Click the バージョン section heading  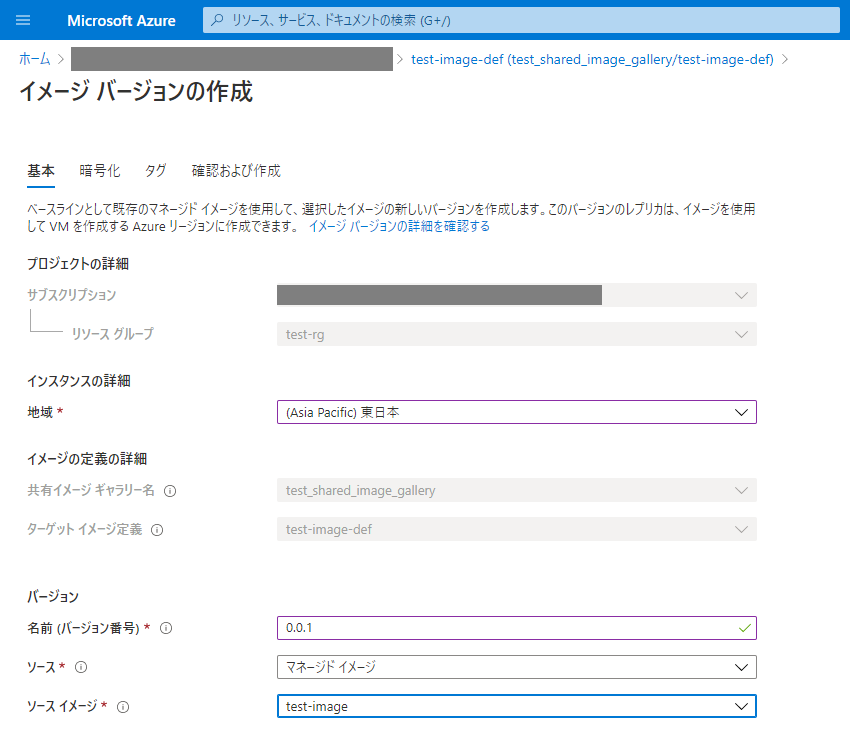click(x=53, y=597)
